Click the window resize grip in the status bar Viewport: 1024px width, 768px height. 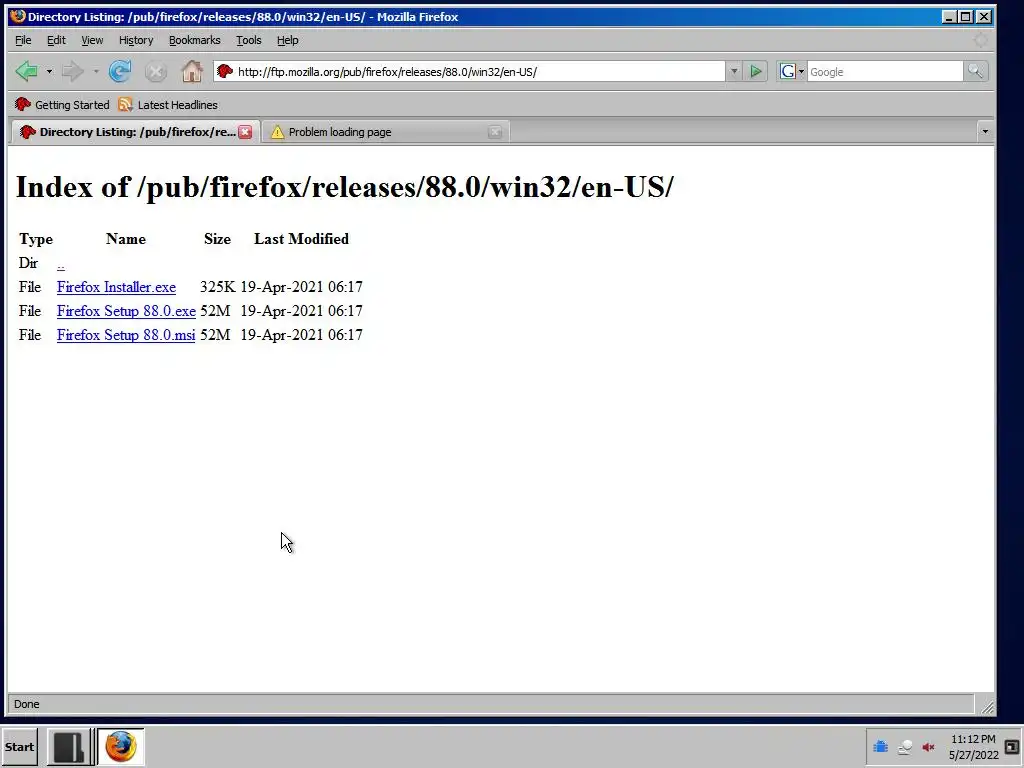pos(987,707)
